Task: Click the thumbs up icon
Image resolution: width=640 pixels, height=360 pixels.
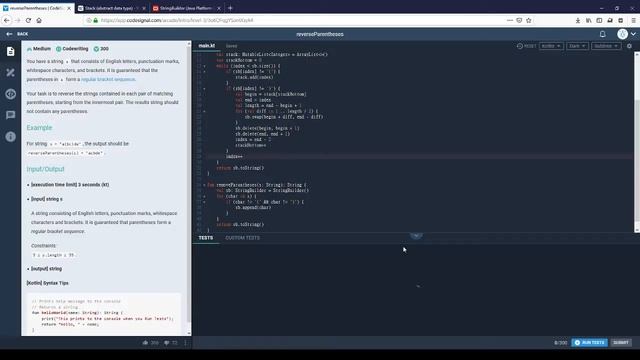Action: 145,343
